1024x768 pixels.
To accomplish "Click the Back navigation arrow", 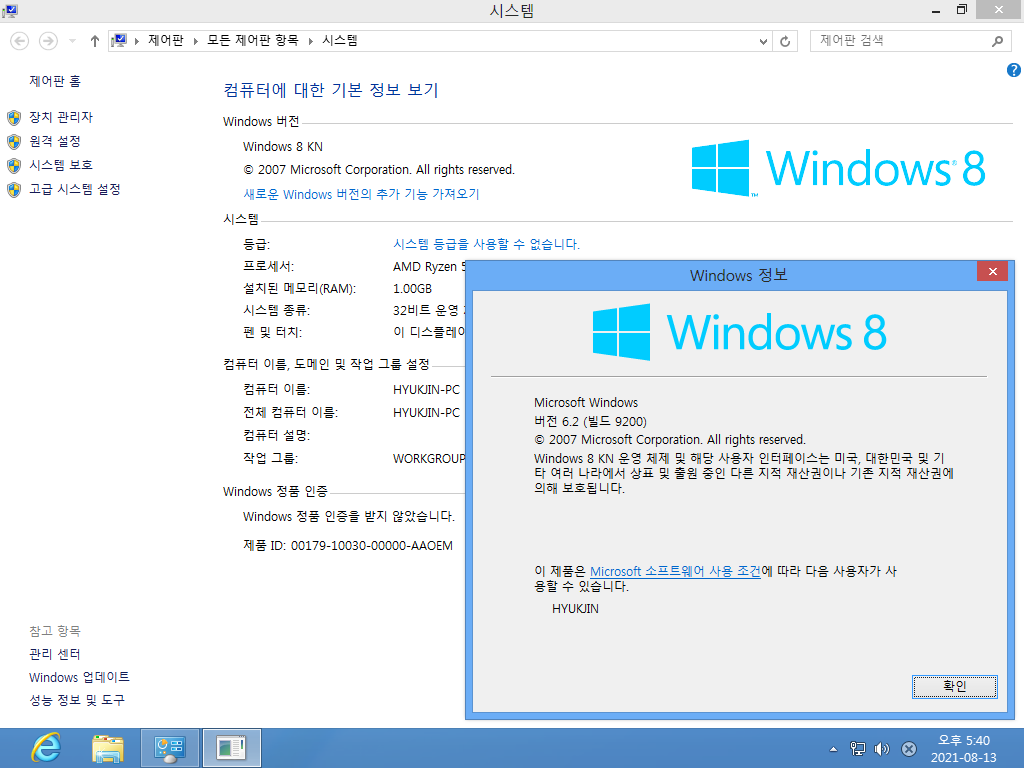I will (x=20, y=41).
